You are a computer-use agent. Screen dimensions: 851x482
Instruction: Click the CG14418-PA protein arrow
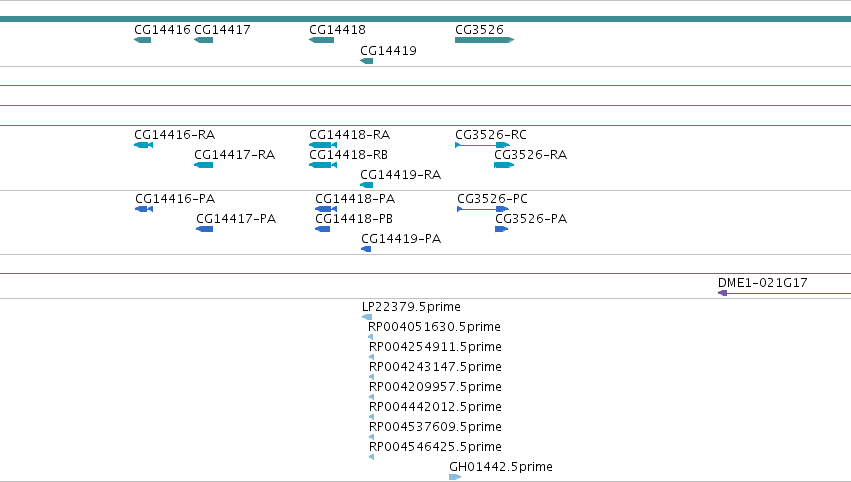coord(326,209)
